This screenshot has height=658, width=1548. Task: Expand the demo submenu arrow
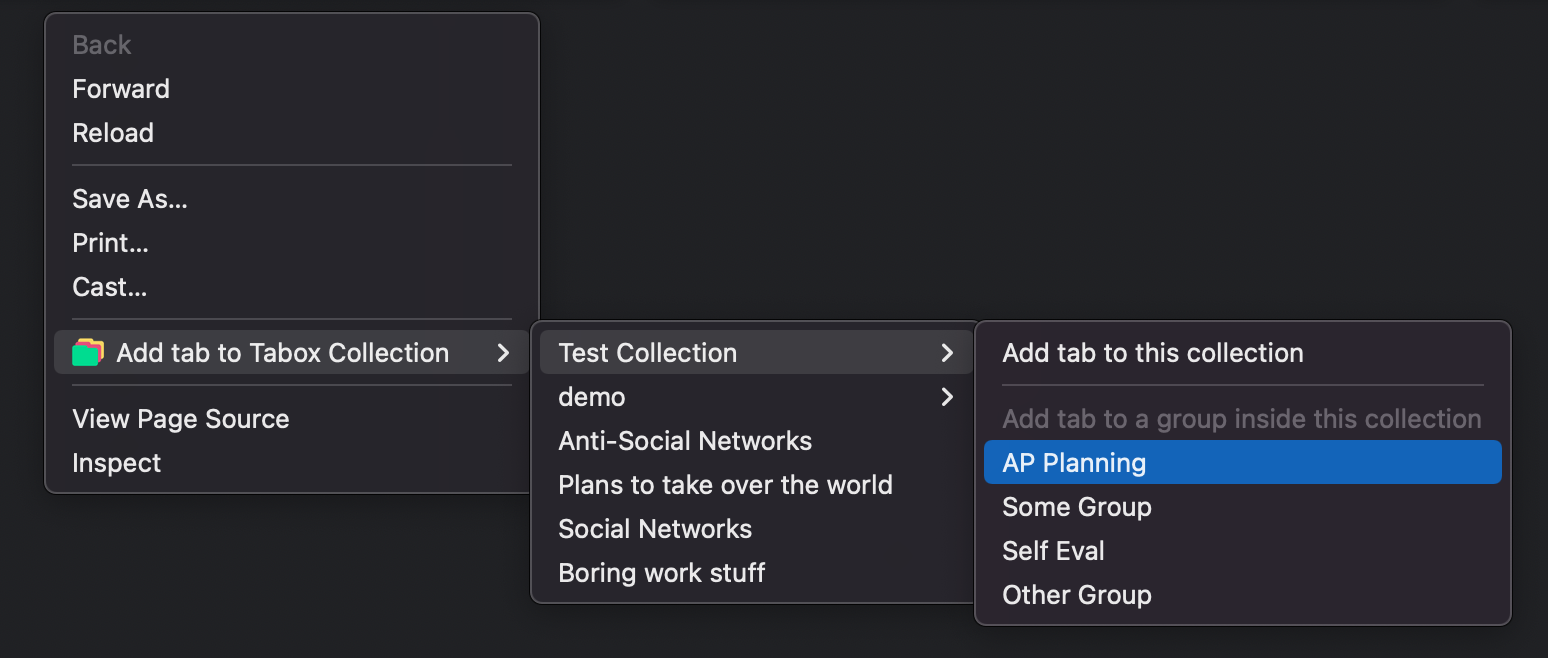(946, 396)
